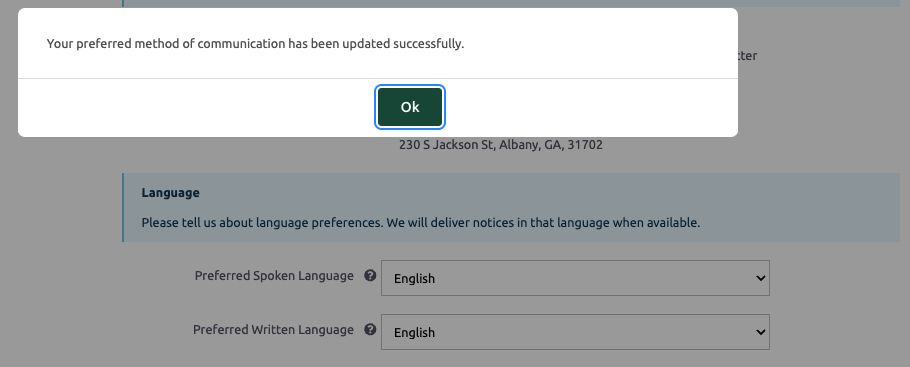Image resolution: width=910 pixels, height=367 pixels.
Task: Select the Preferred Written Language label text
Action: coord(273,330)
